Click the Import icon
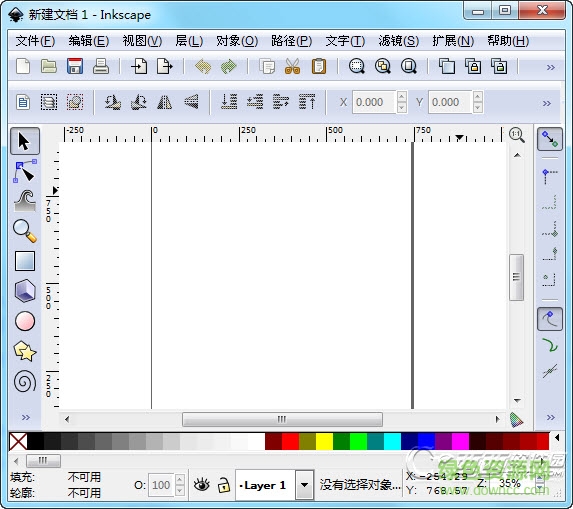 point(139,67)
